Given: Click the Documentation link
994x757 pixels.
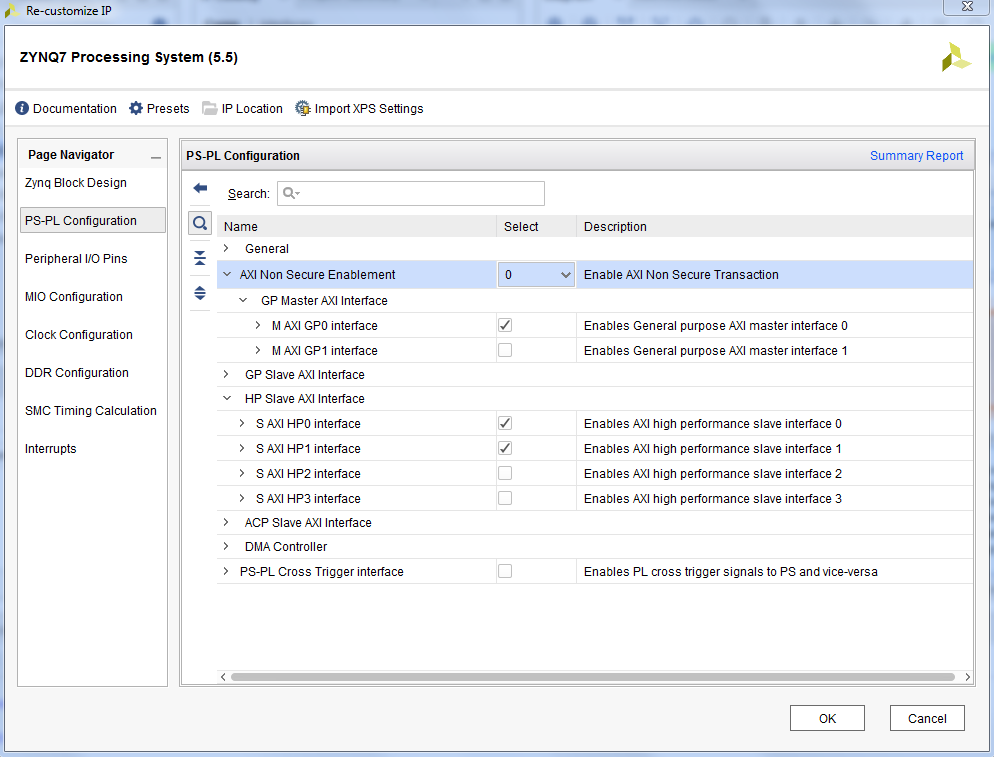Looking at the screenshot, I should click(x=75, y=108).
